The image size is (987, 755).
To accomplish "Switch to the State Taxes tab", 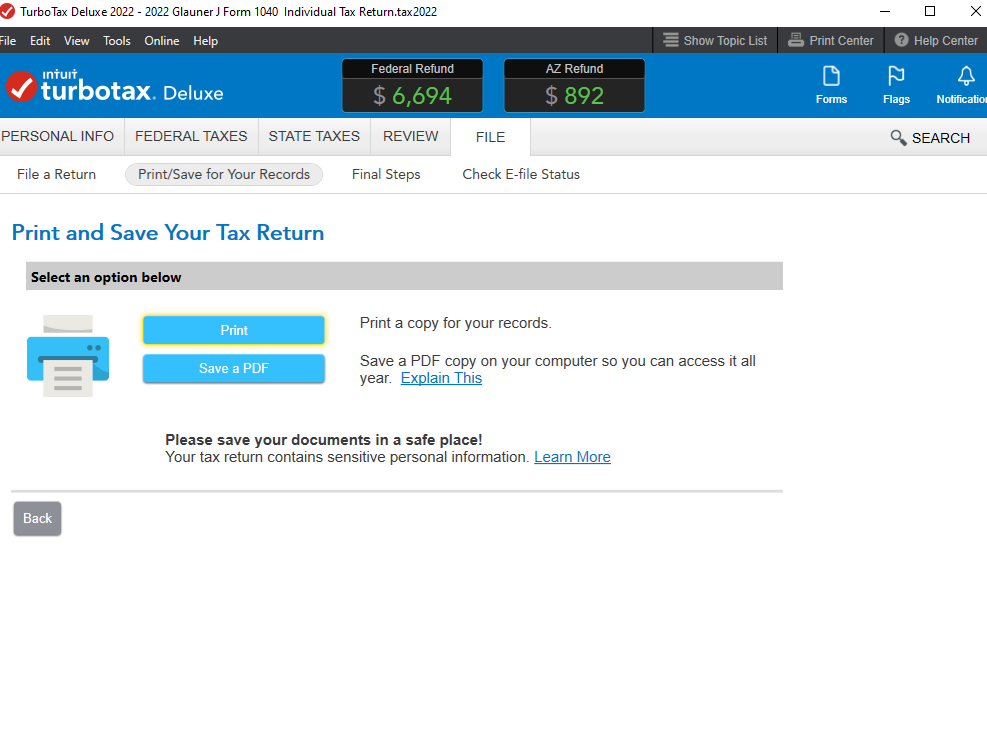I will (314, 136).
